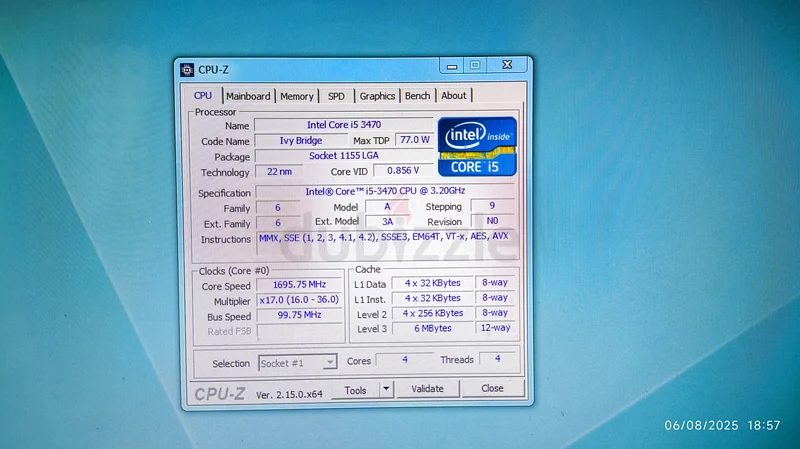Click the Intel Core i5 logo badge
The image size is (800, 449).
click(477, 146)
